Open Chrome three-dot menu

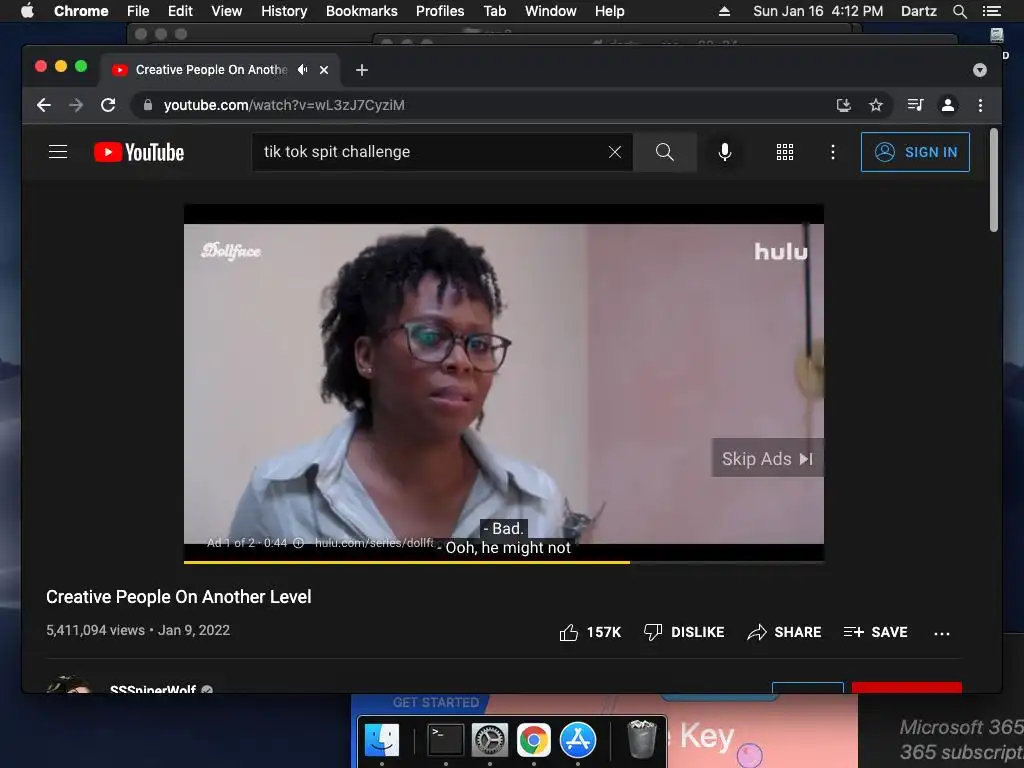pos(980,105)
